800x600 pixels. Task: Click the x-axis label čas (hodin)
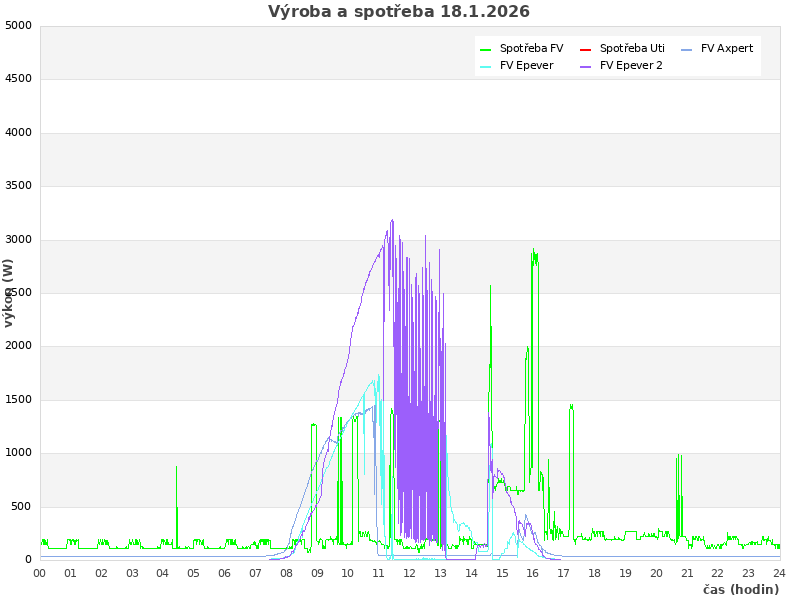tap(740, 590)
